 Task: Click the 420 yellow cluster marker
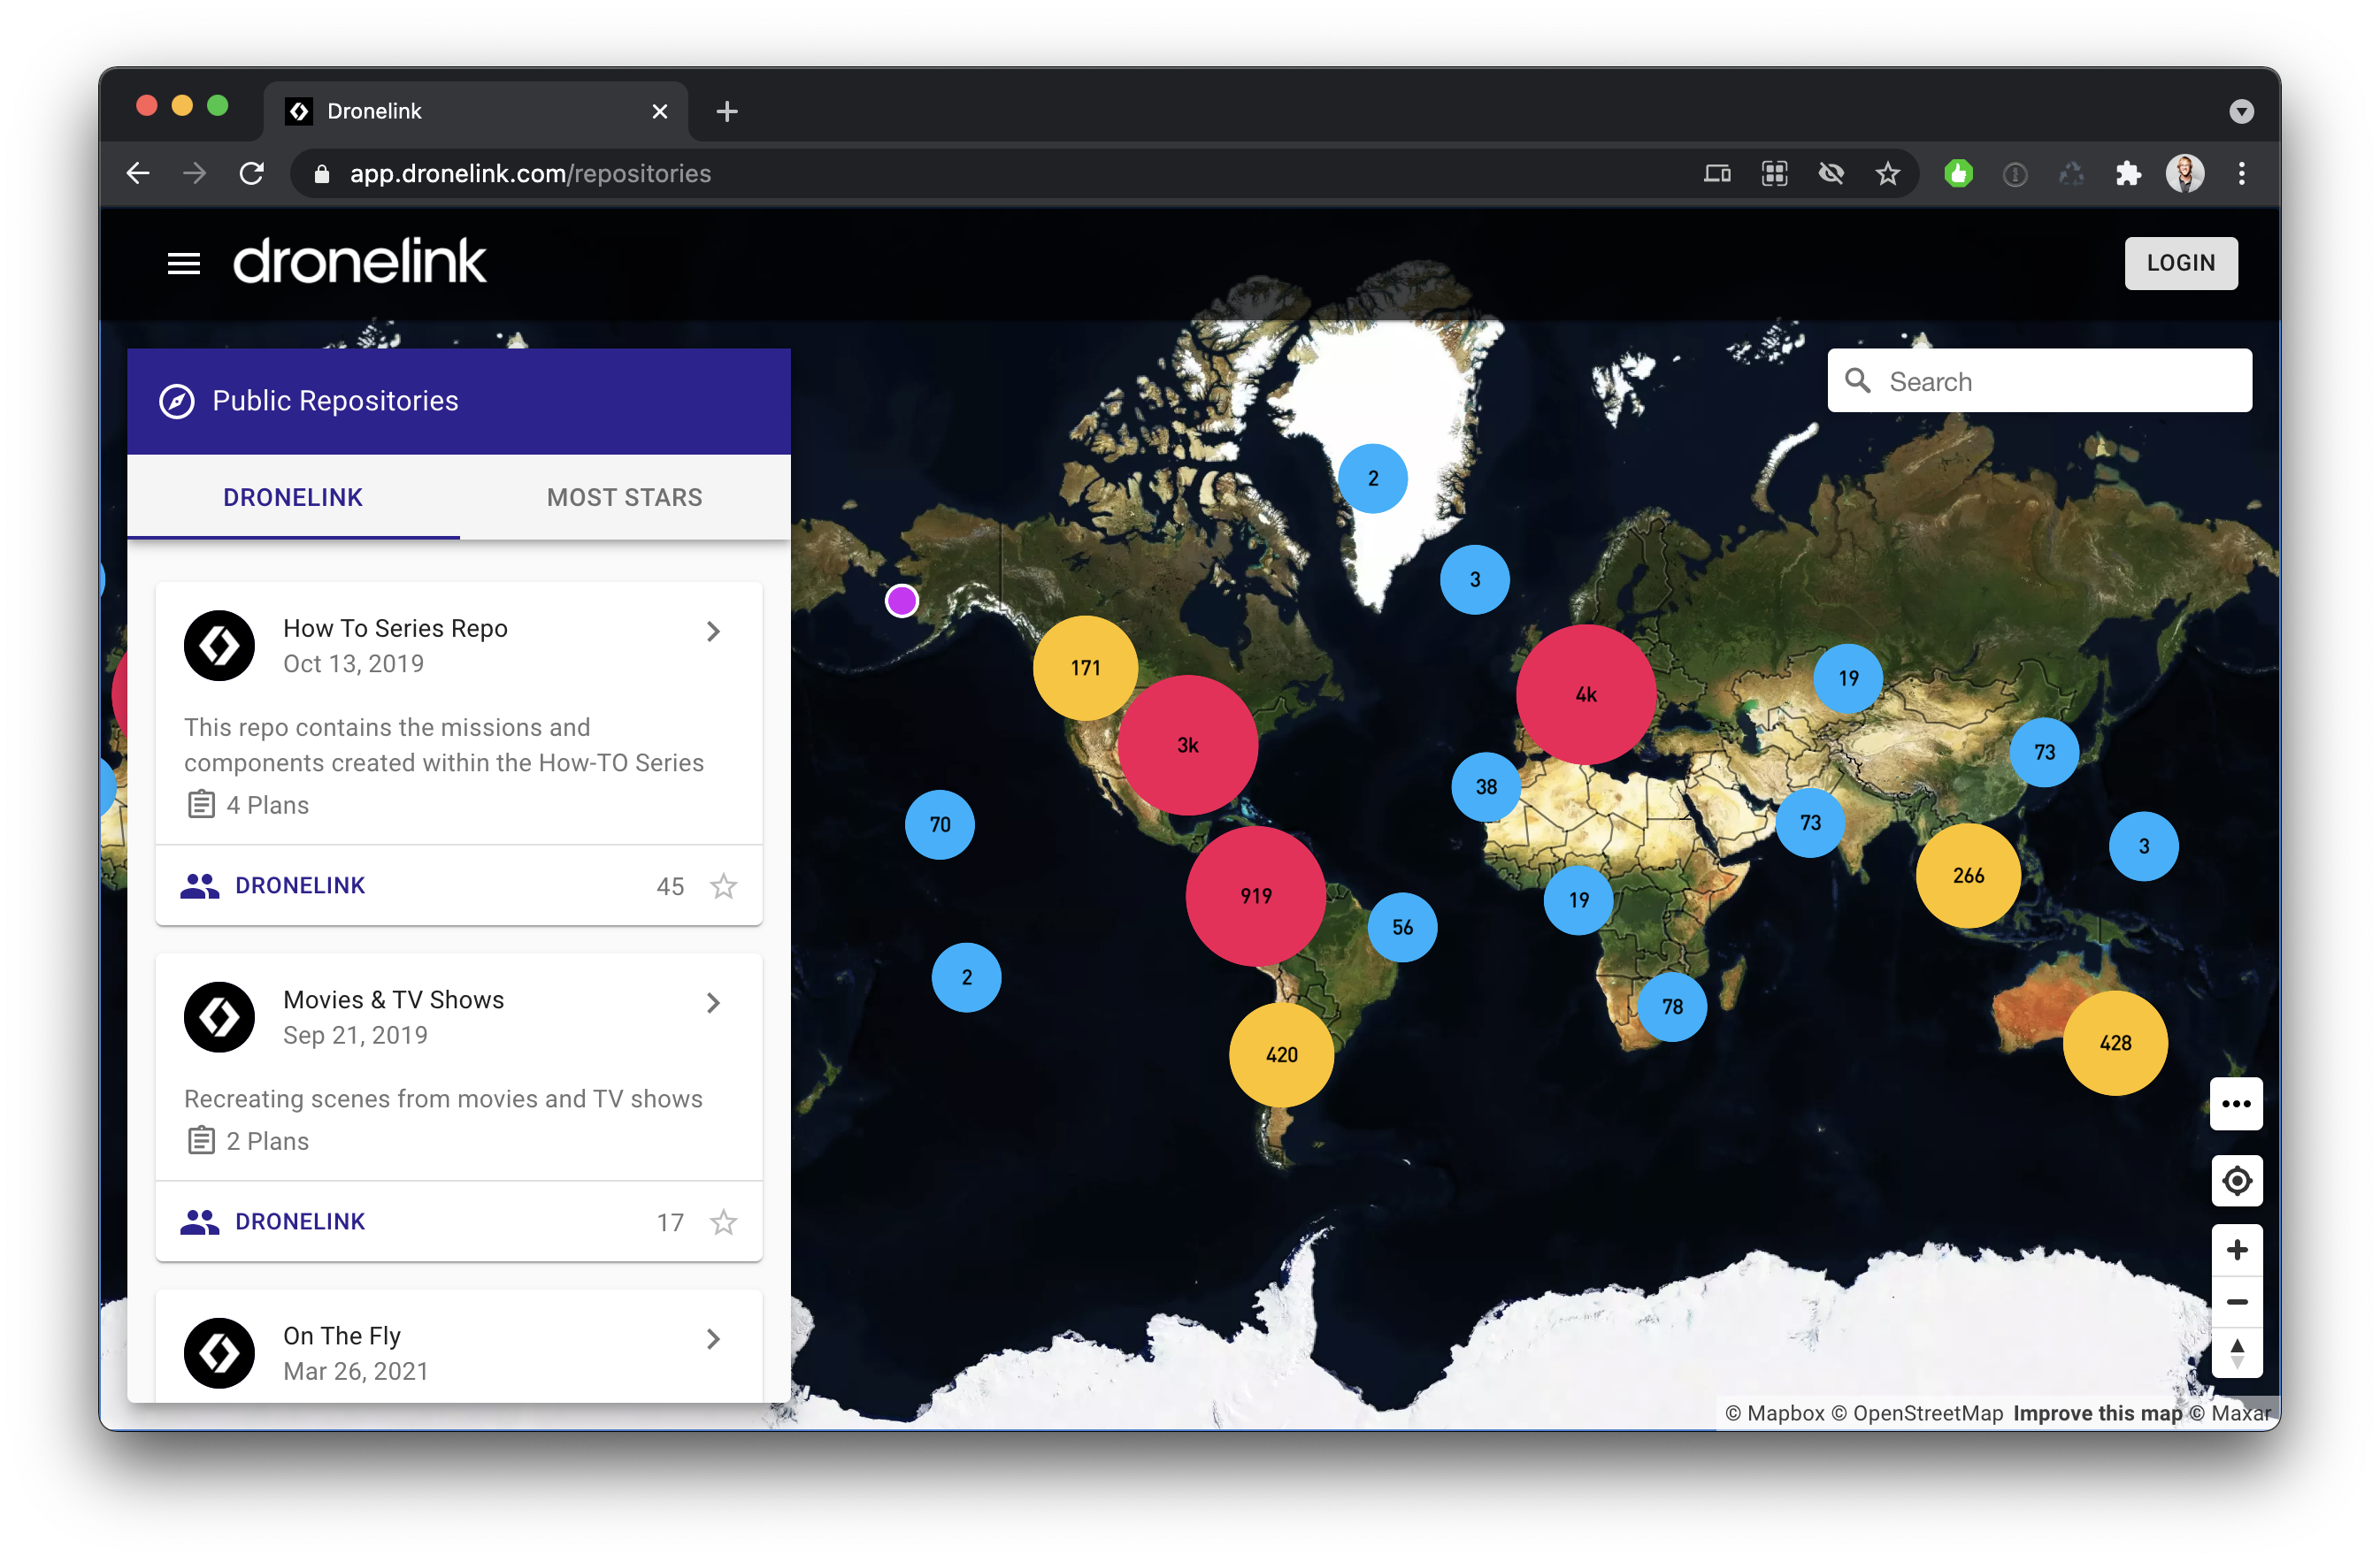(x=1281, y=1054)
